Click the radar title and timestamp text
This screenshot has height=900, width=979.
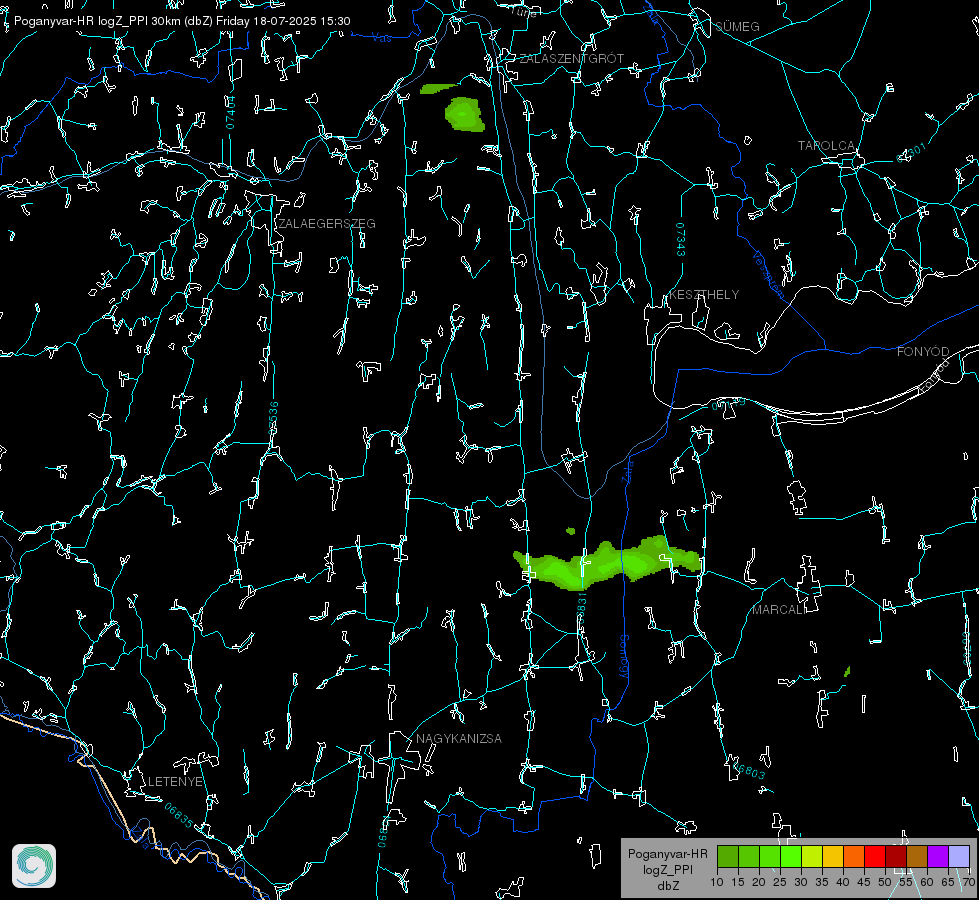(182, 21)
